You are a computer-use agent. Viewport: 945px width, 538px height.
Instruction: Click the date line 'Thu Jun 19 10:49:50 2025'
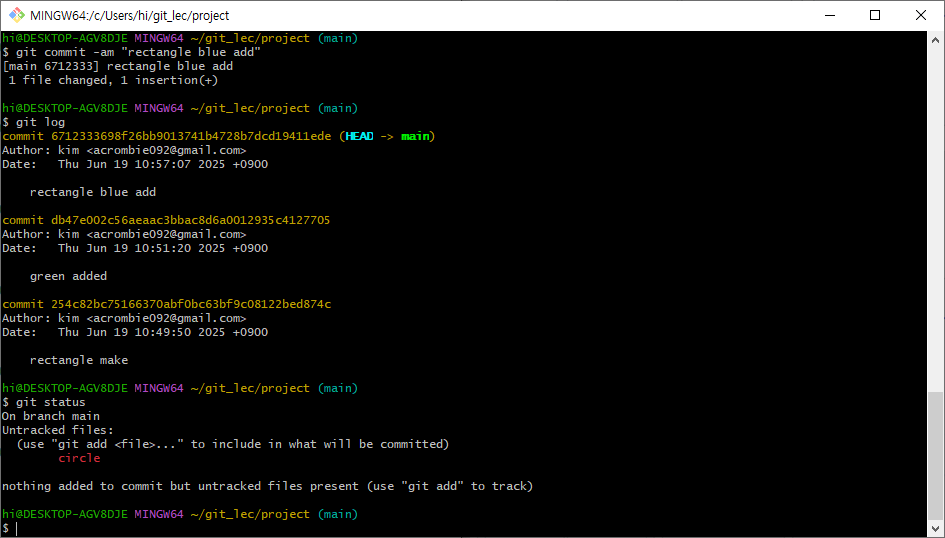coord(135,332)
